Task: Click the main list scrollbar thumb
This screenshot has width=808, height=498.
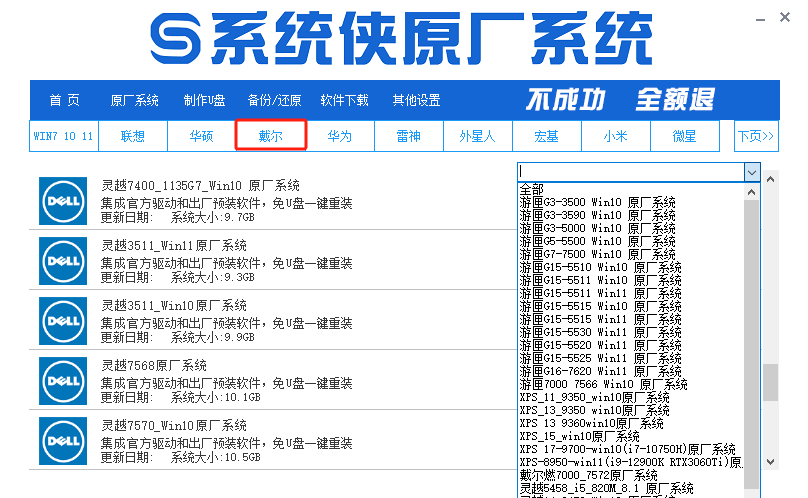Action: click(770, 382)
